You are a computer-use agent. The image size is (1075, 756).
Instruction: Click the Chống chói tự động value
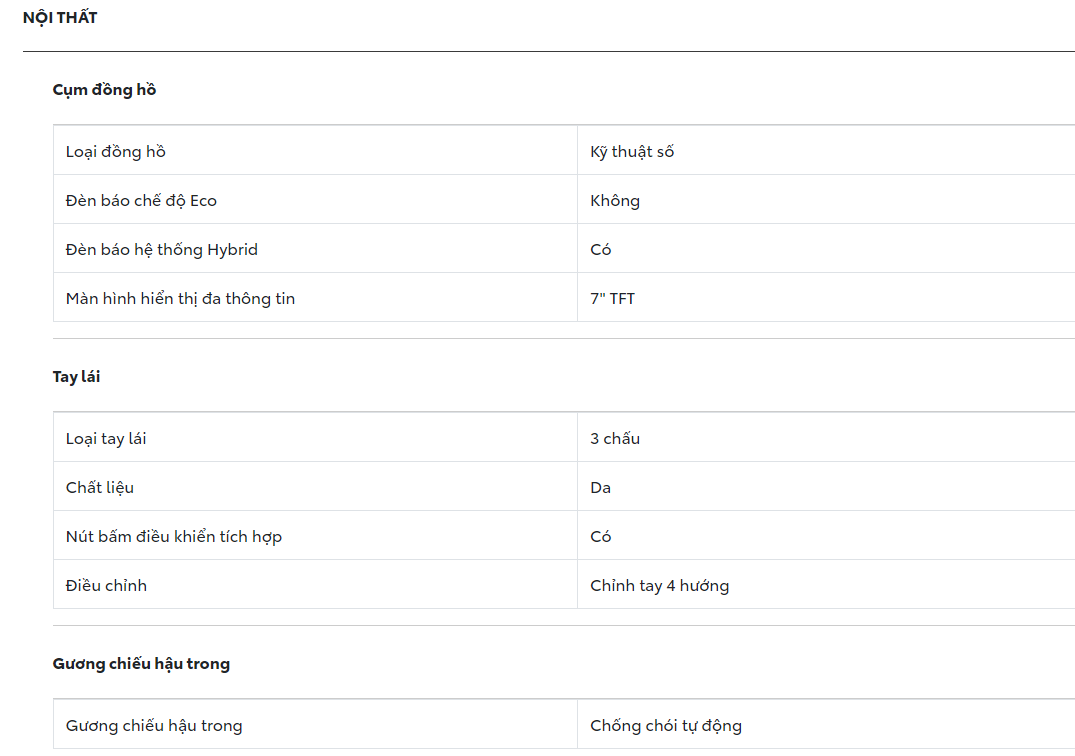[x=666, y=726]
